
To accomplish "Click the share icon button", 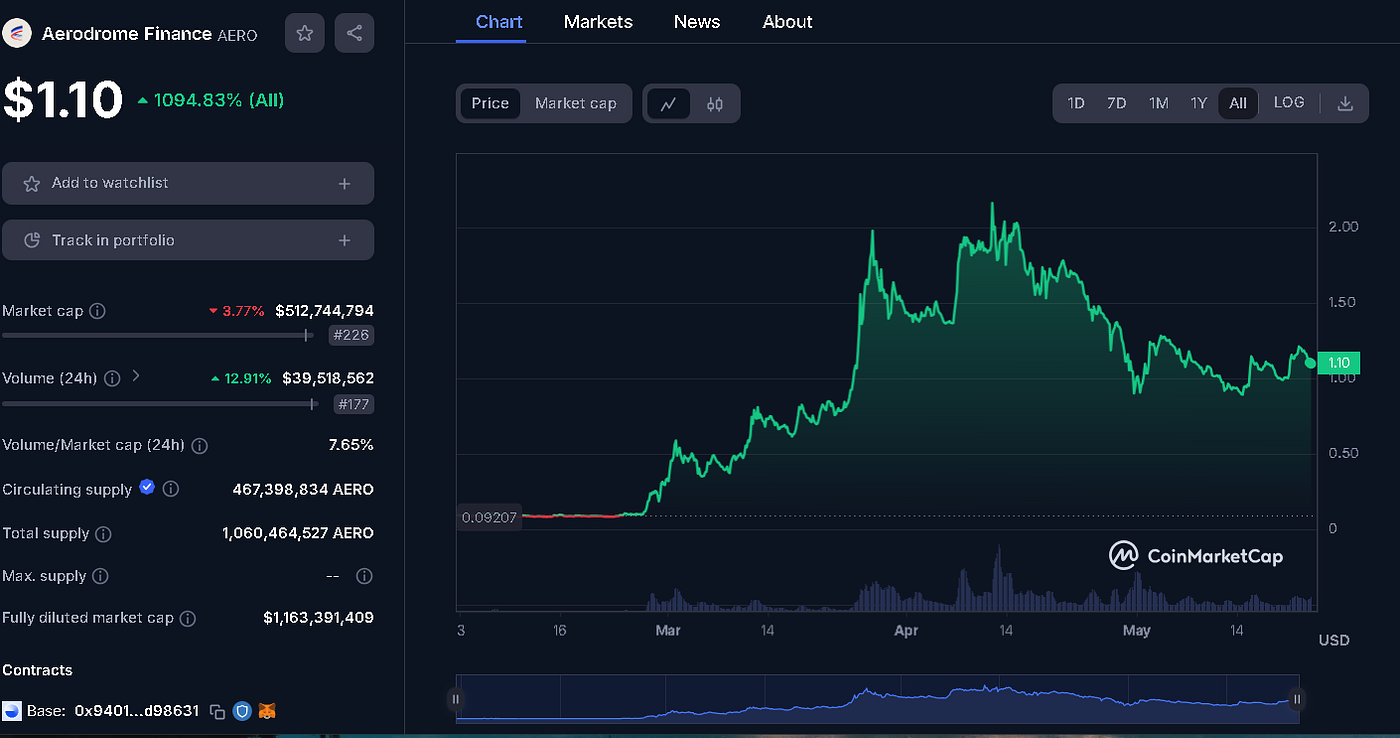I will point(354,33).
